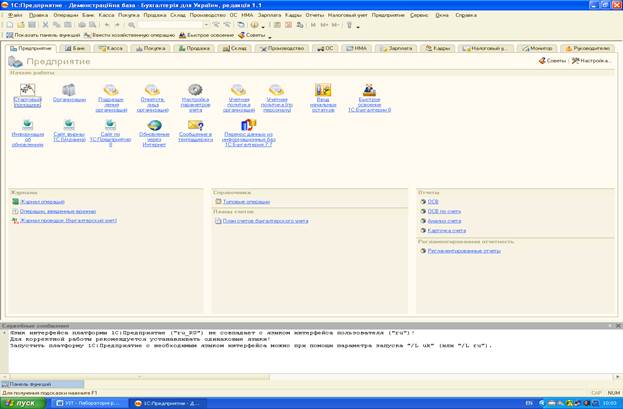
Task: Switch to the Склад tab
Action: (235, 48)
